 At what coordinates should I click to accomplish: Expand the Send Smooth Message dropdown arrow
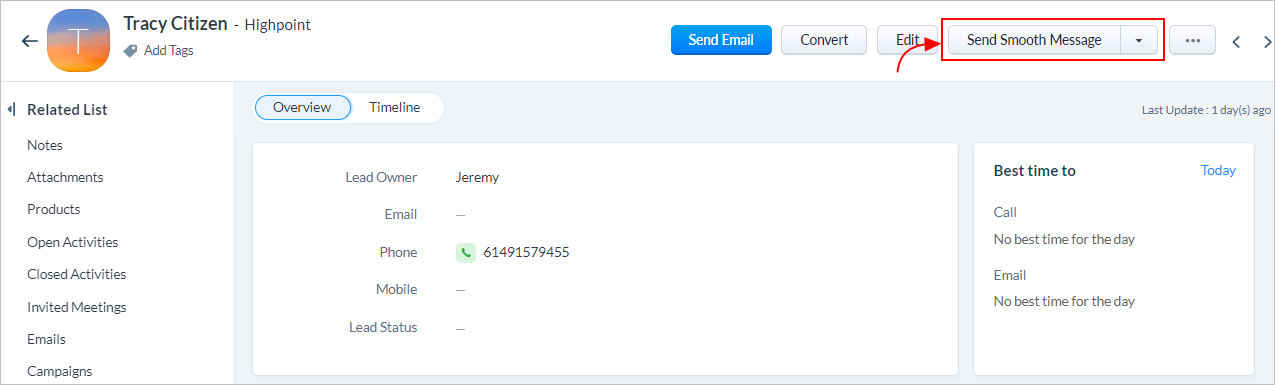click(1139, 40)
